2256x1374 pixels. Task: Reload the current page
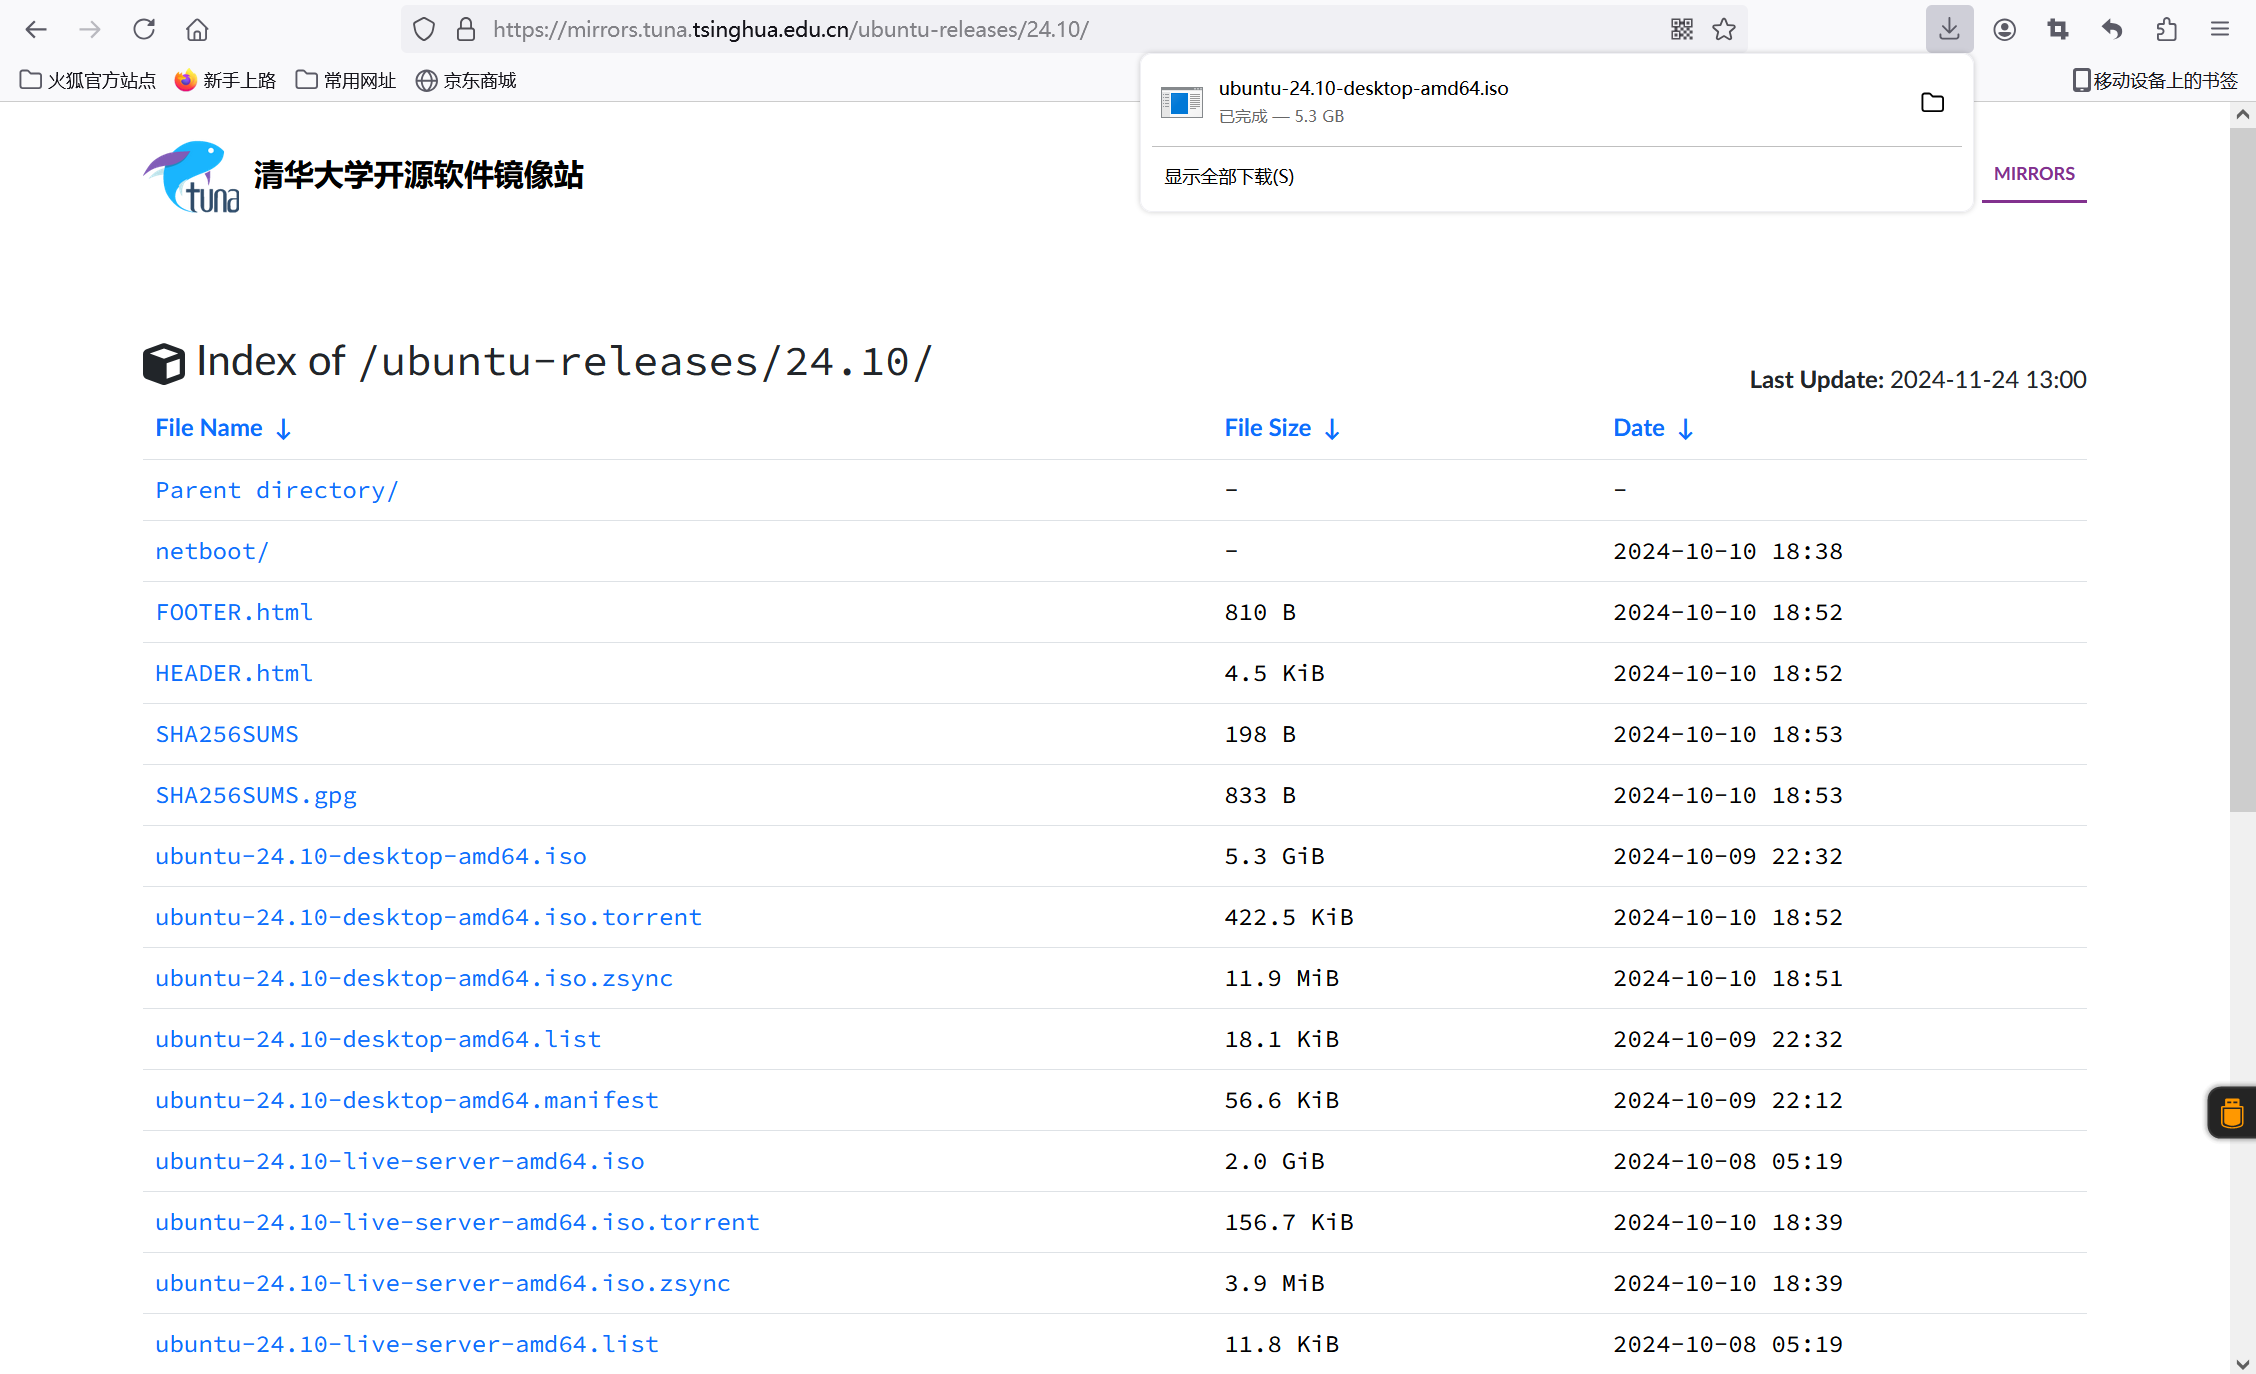144,29
